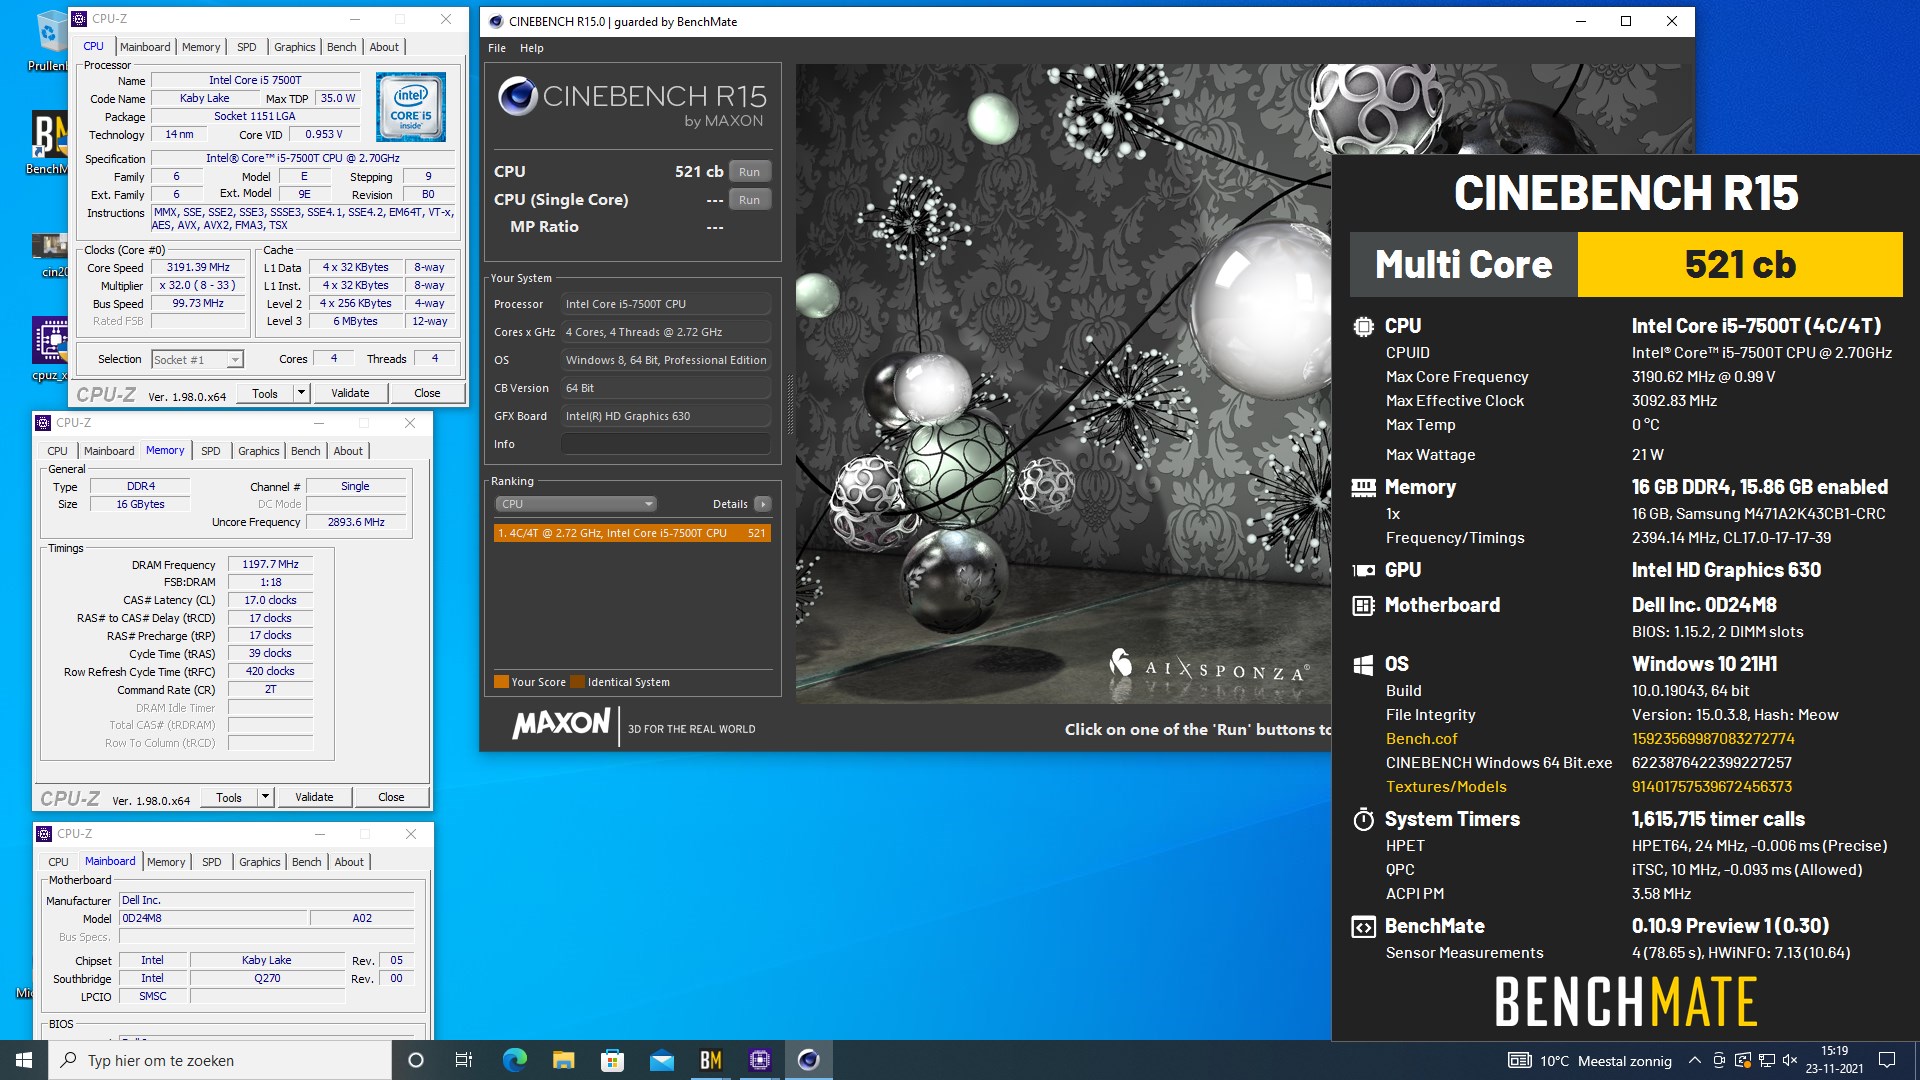The height and width of the screenshot is (1080, 1920).
Task: Click the Windows OS logo in BenchMate panel
Action: tap(1363, 665)
